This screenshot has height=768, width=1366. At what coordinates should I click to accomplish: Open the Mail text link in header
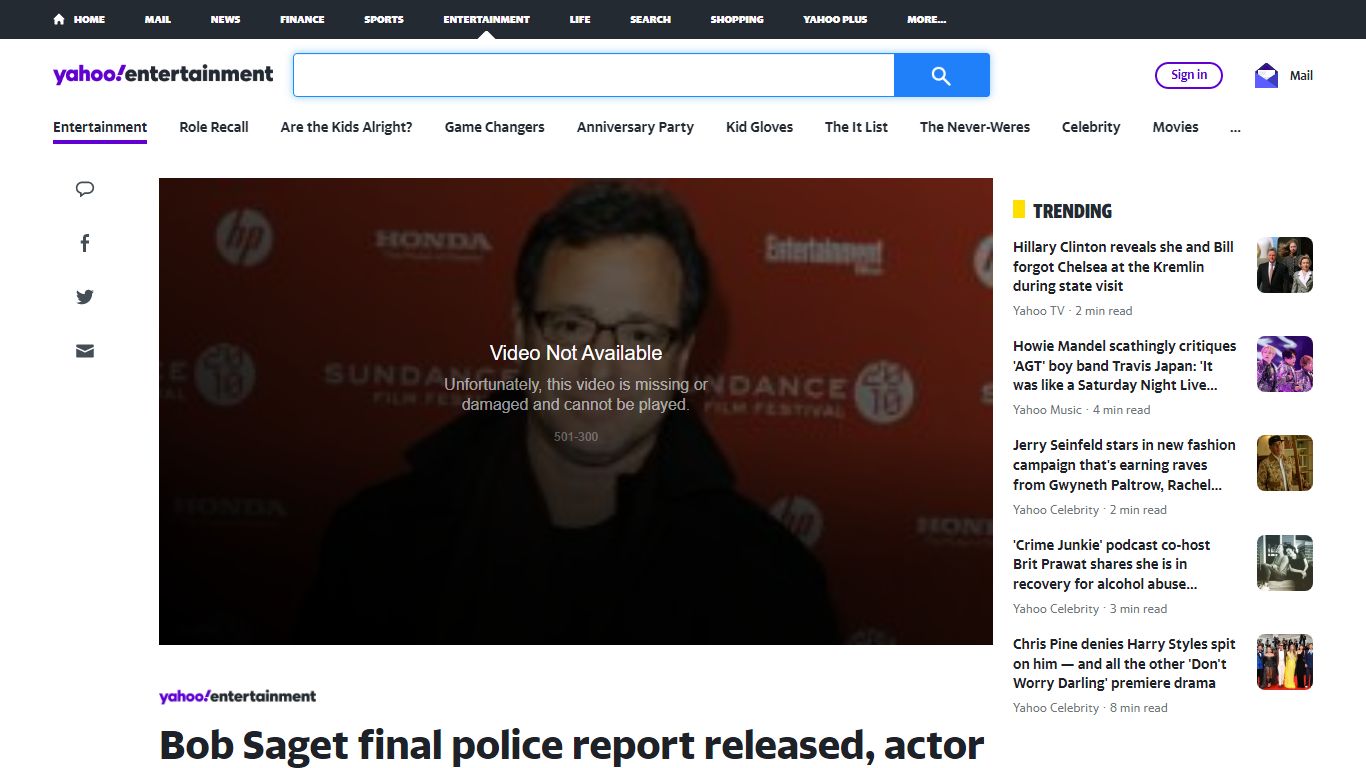point(1301,76)
